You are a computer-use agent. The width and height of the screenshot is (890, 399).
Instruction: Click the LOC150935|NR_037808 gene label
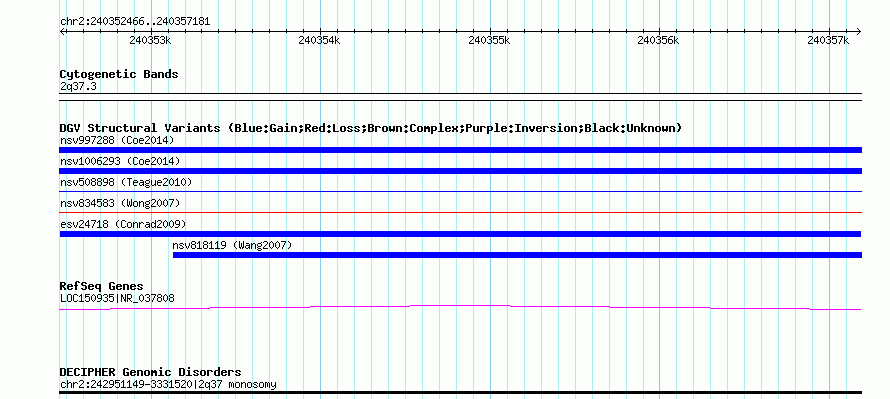(117, 299)
